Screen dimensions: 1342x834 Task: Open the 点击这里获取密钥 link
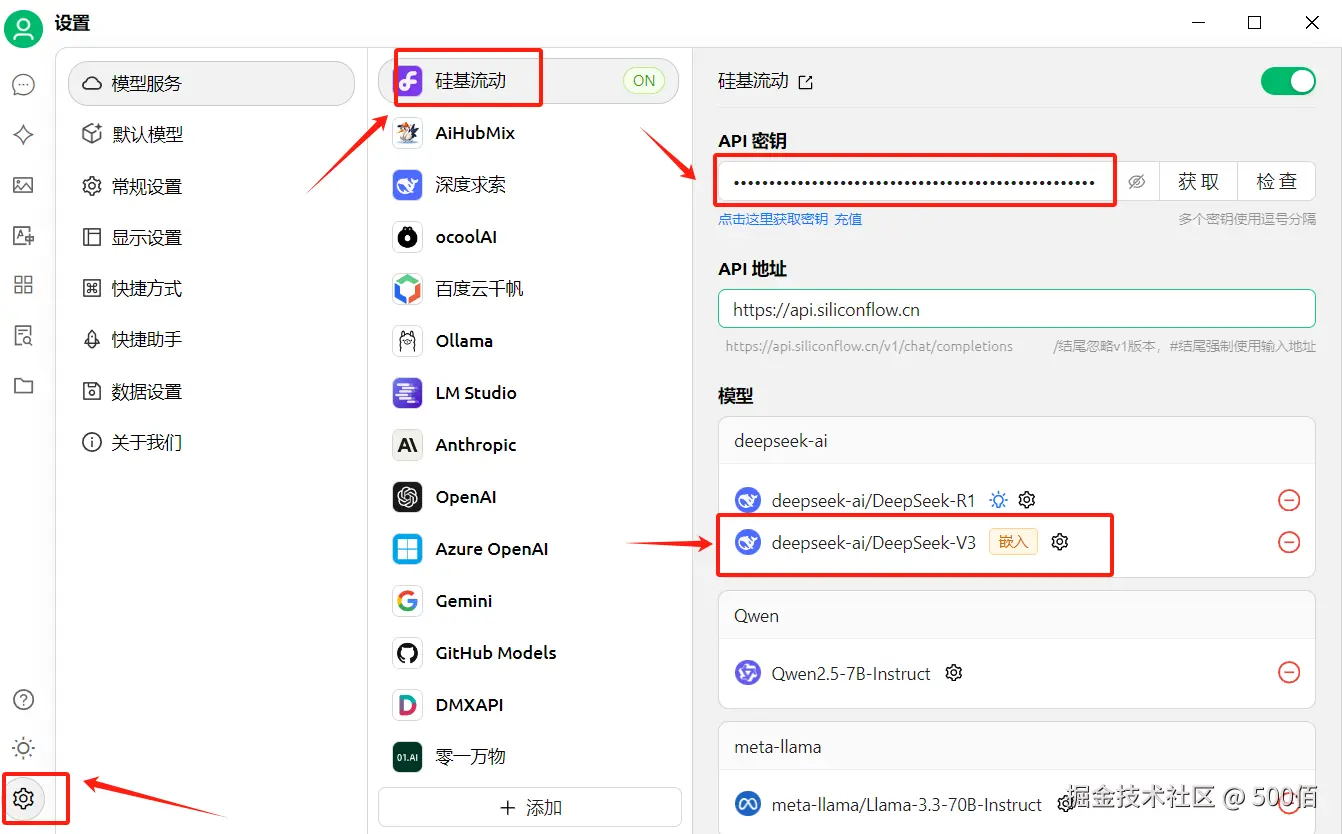point(773,219)
